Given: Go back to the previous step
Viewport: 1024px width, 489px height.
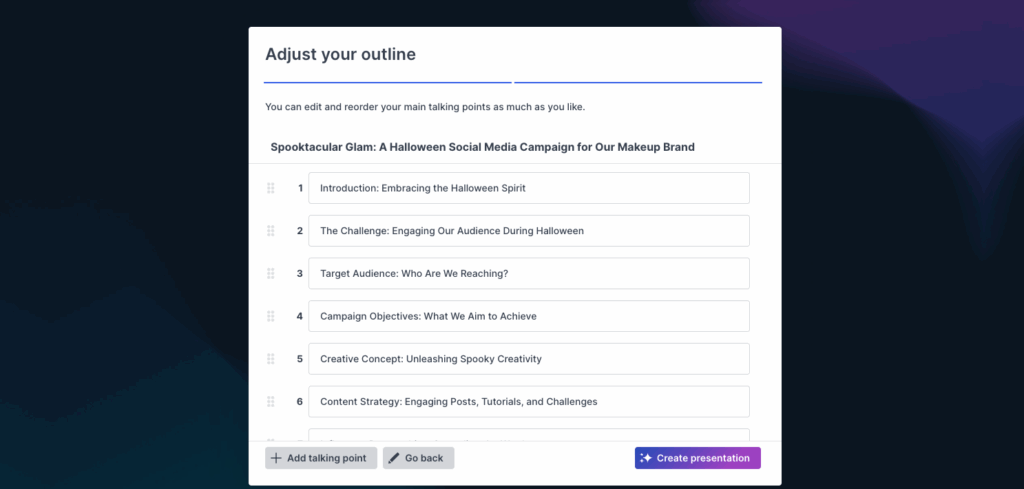Looking at the screenshot, I should (x=418, y=458).
